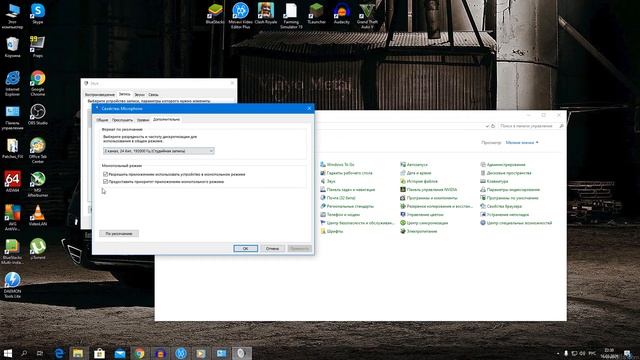Open Movavi Video Editor Plus shortcut
Image resolution: width=640 pixels, height=360 pixels.
pos(240,16)
